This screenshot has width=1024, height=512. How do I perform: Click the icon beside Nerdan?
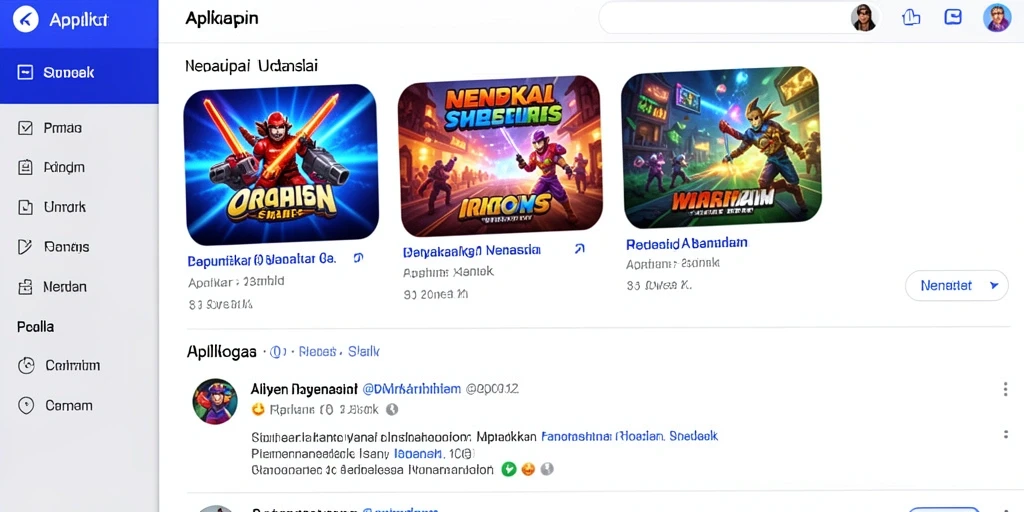coord(25,287)
